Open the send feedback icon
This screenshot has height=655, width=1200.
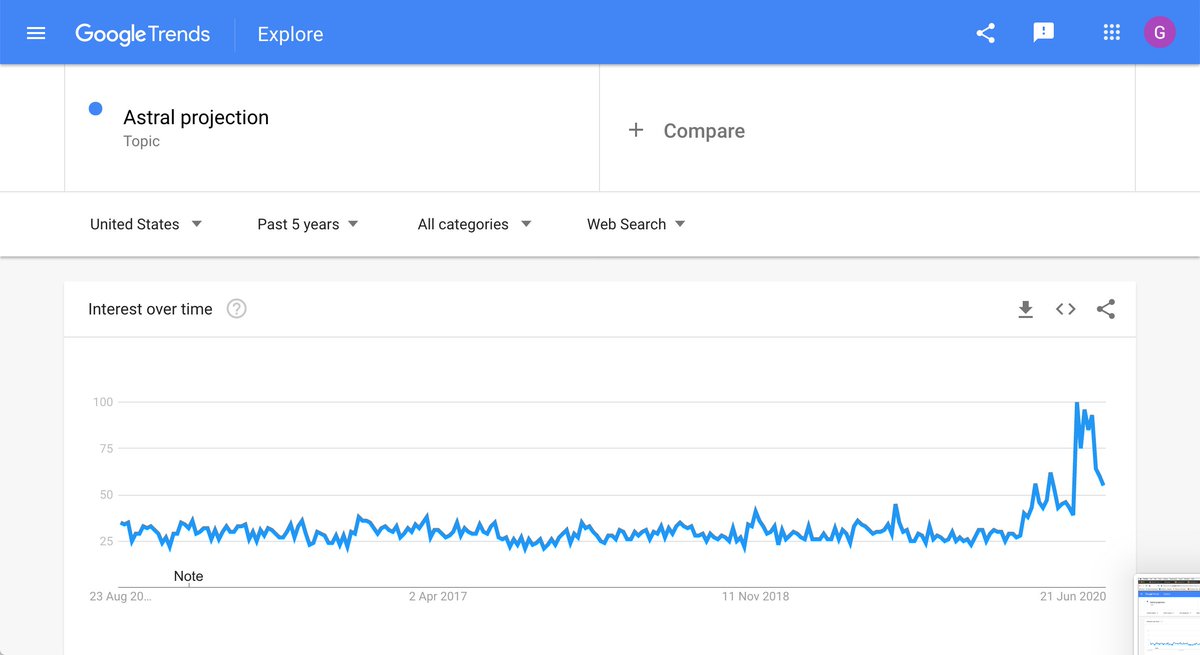[1043, 33]
